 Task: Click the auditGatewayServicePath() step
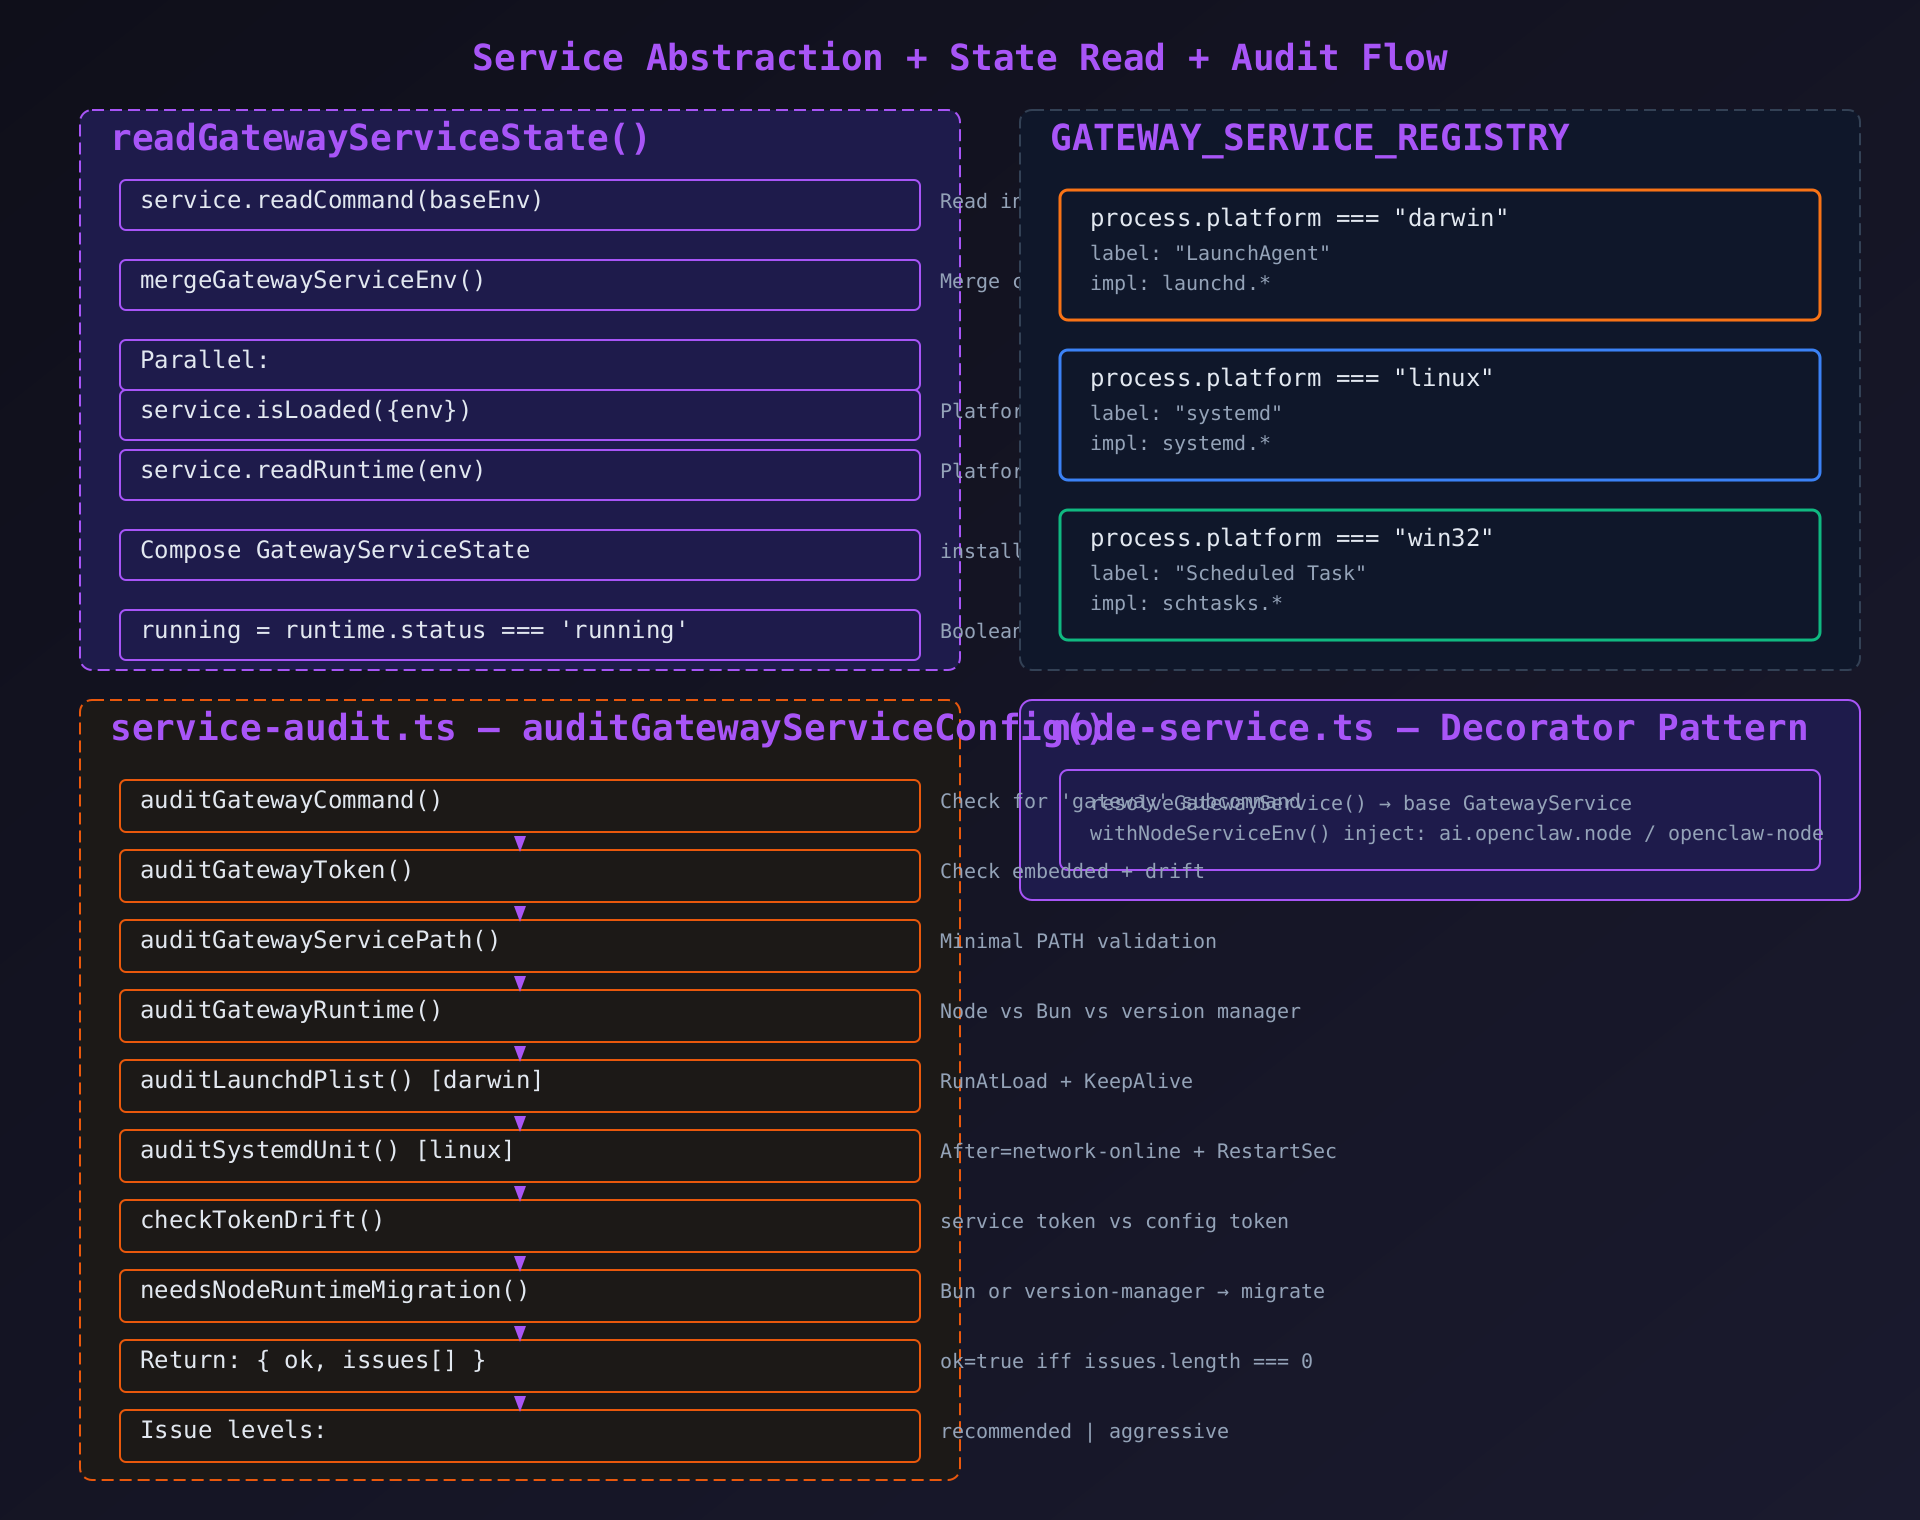[x=519, y=946]
